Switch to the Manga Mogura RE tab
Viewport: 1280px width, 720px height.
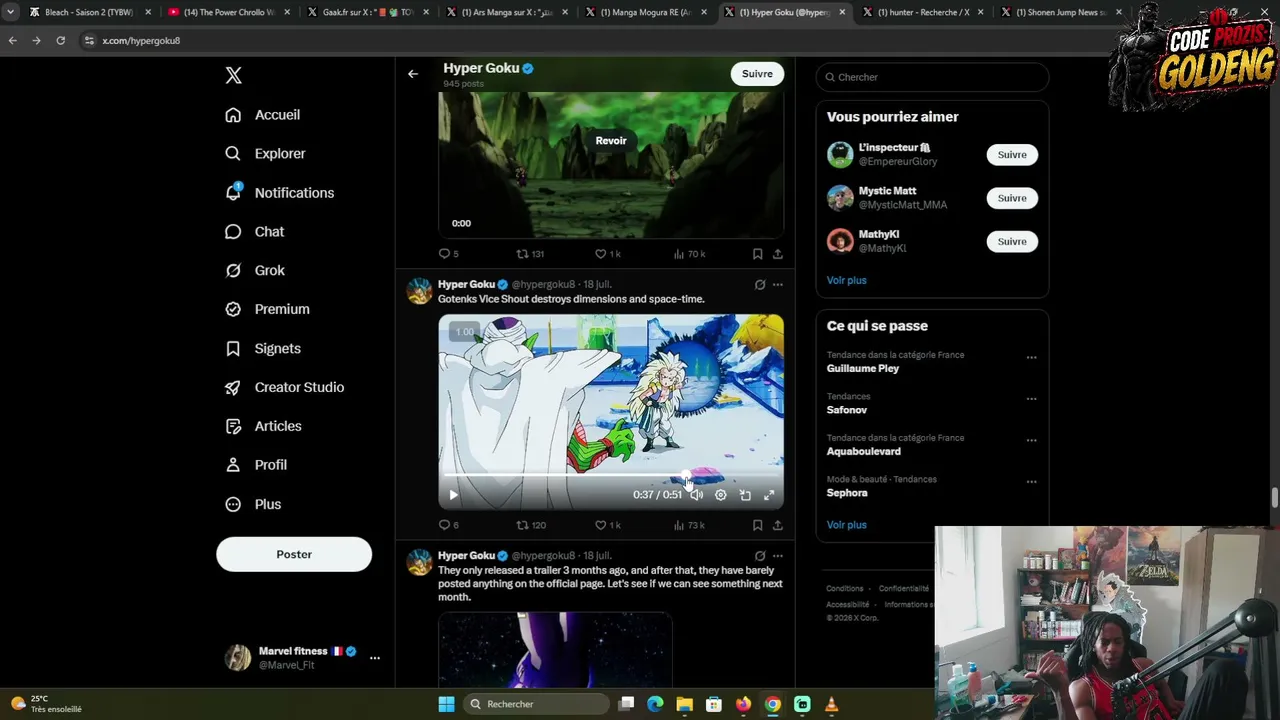(x=646, y=12)
